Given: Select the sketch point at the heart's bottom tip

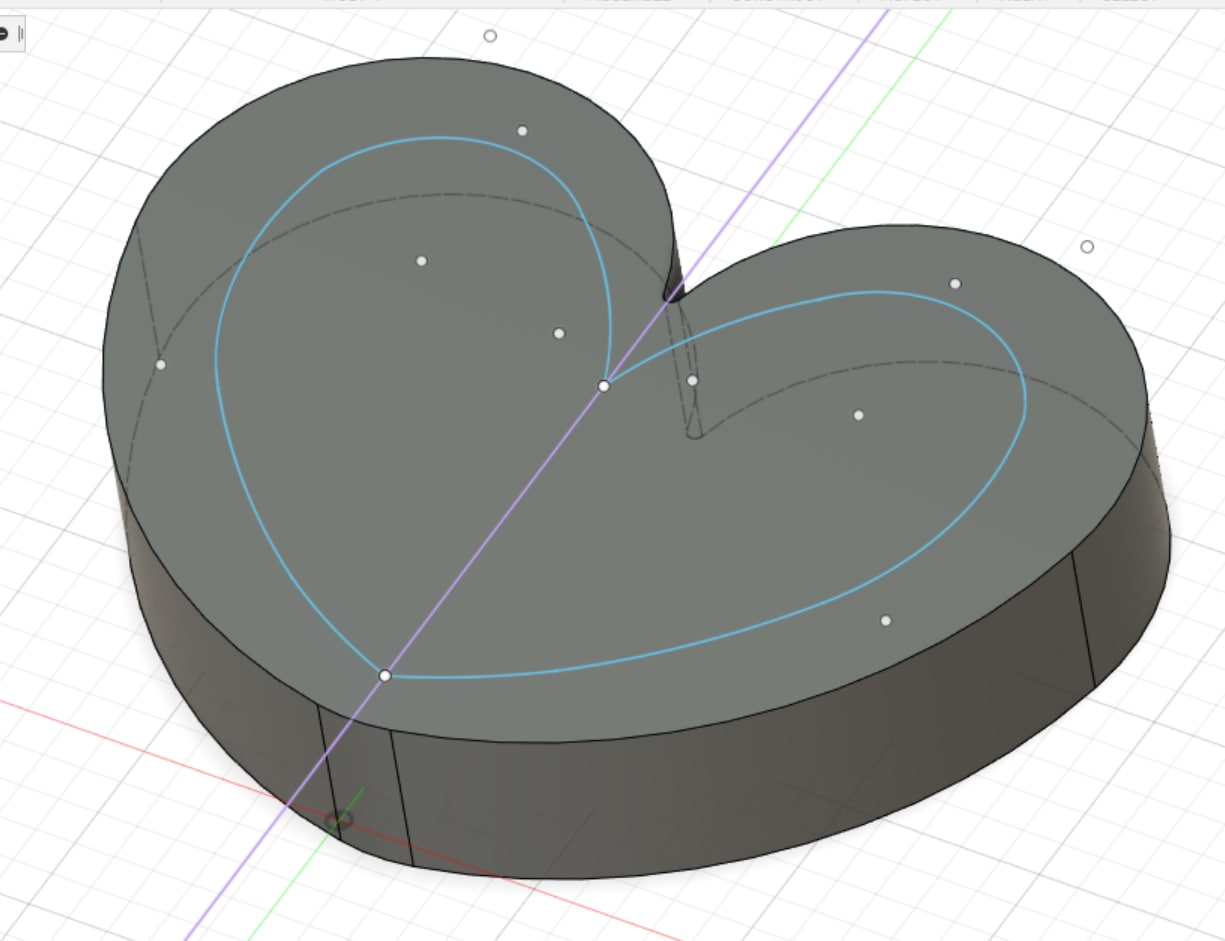Looking at the screenshot, I should [385, 676].
